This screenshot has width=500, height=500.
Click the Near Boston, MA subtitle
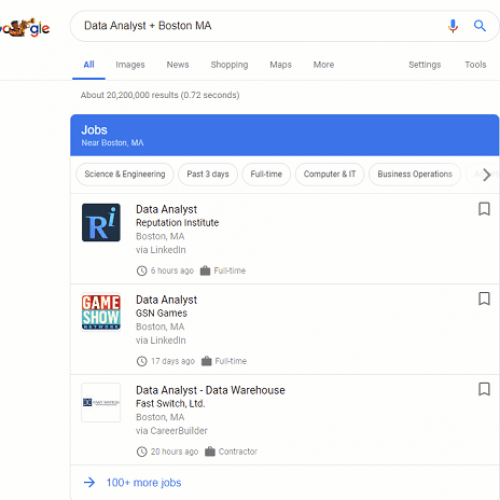pyautogui.click(x=112, y=143)
